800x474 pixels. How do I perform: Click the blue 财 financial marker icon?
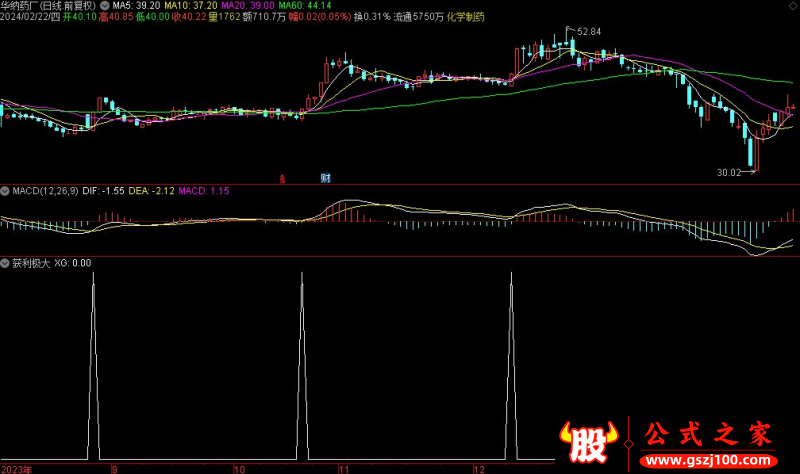pos(325,179)
